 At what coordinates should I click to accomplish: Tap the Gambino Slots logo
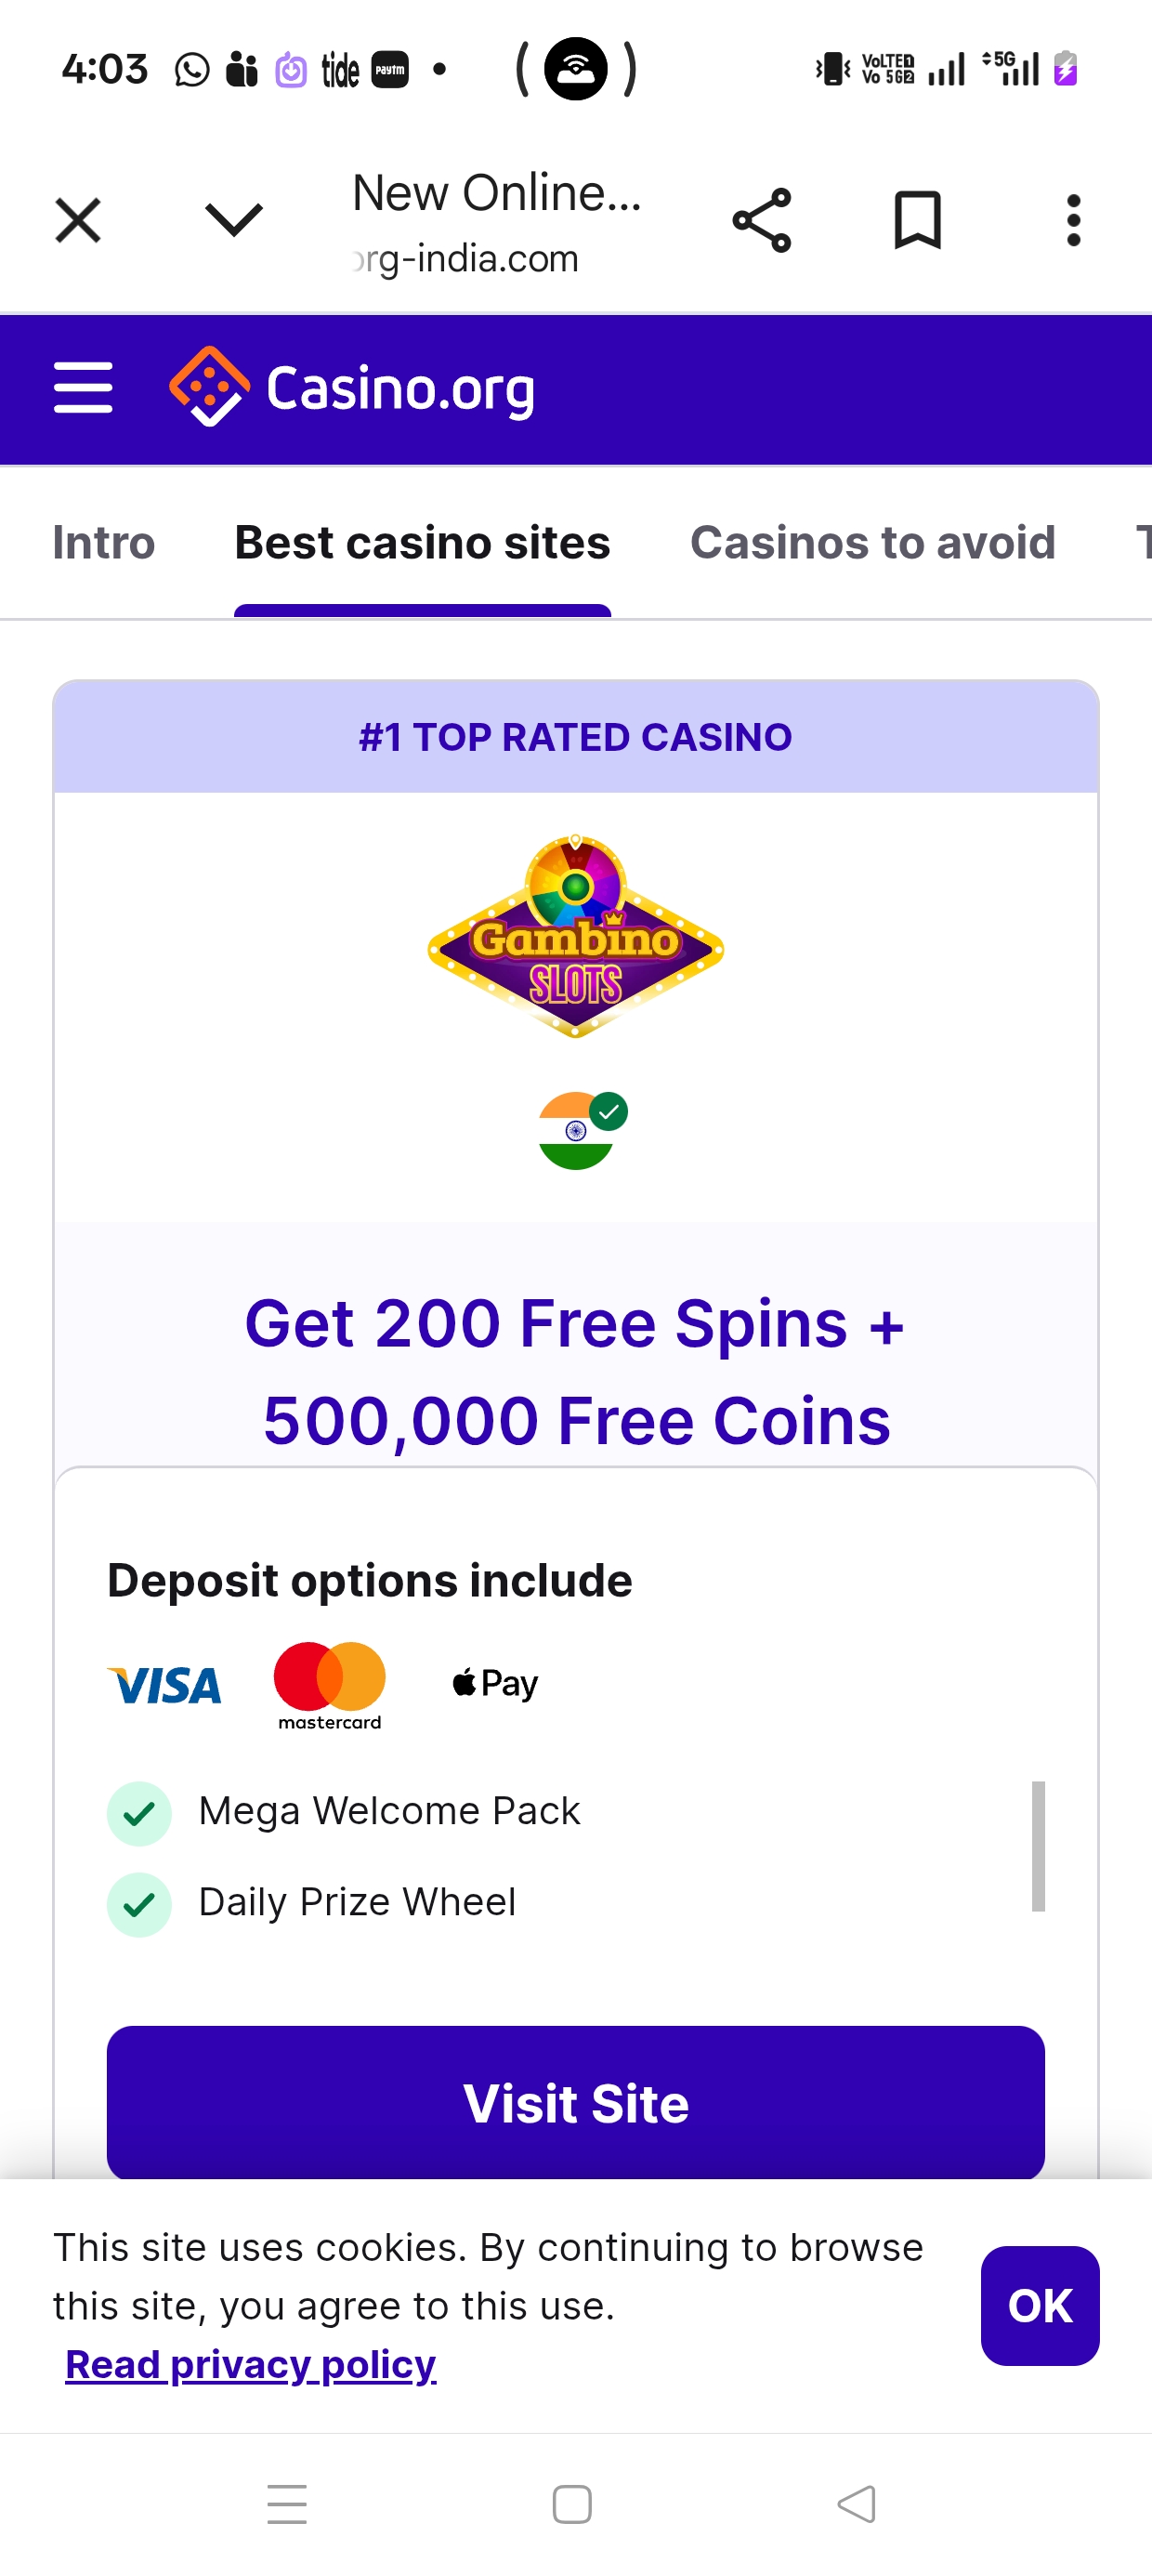[x=575, y=937]
